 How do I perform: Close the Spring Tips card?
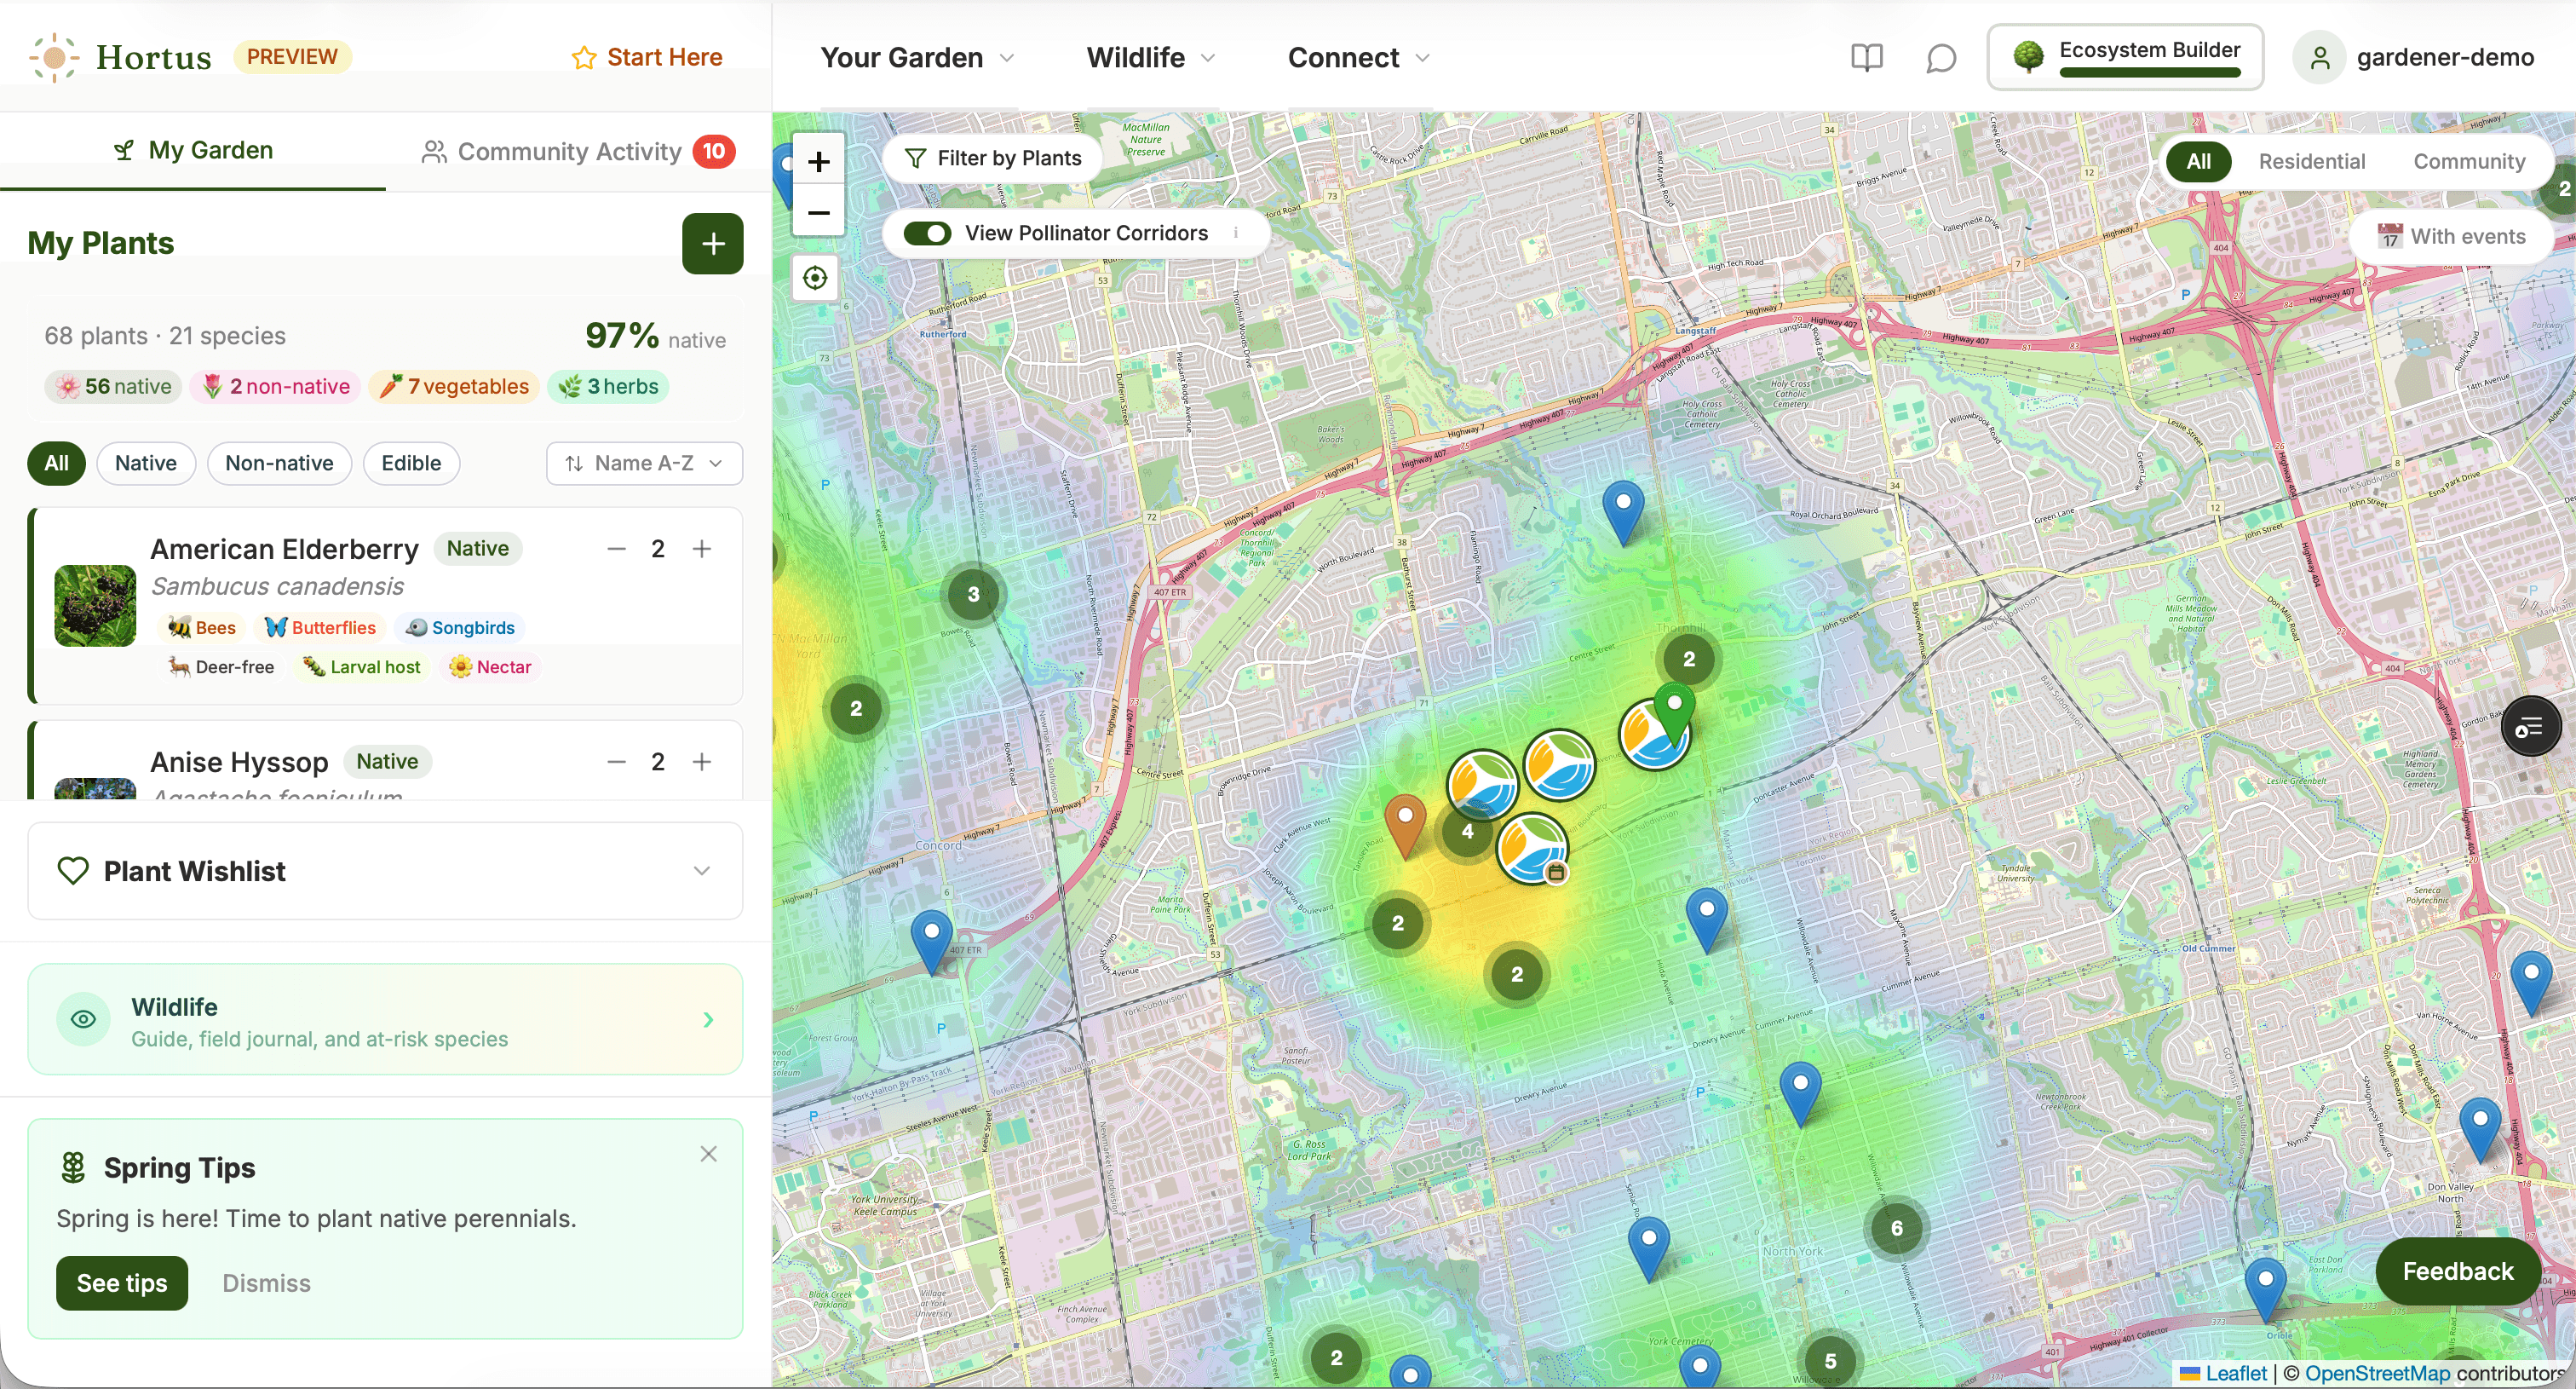click(708, 1153)
